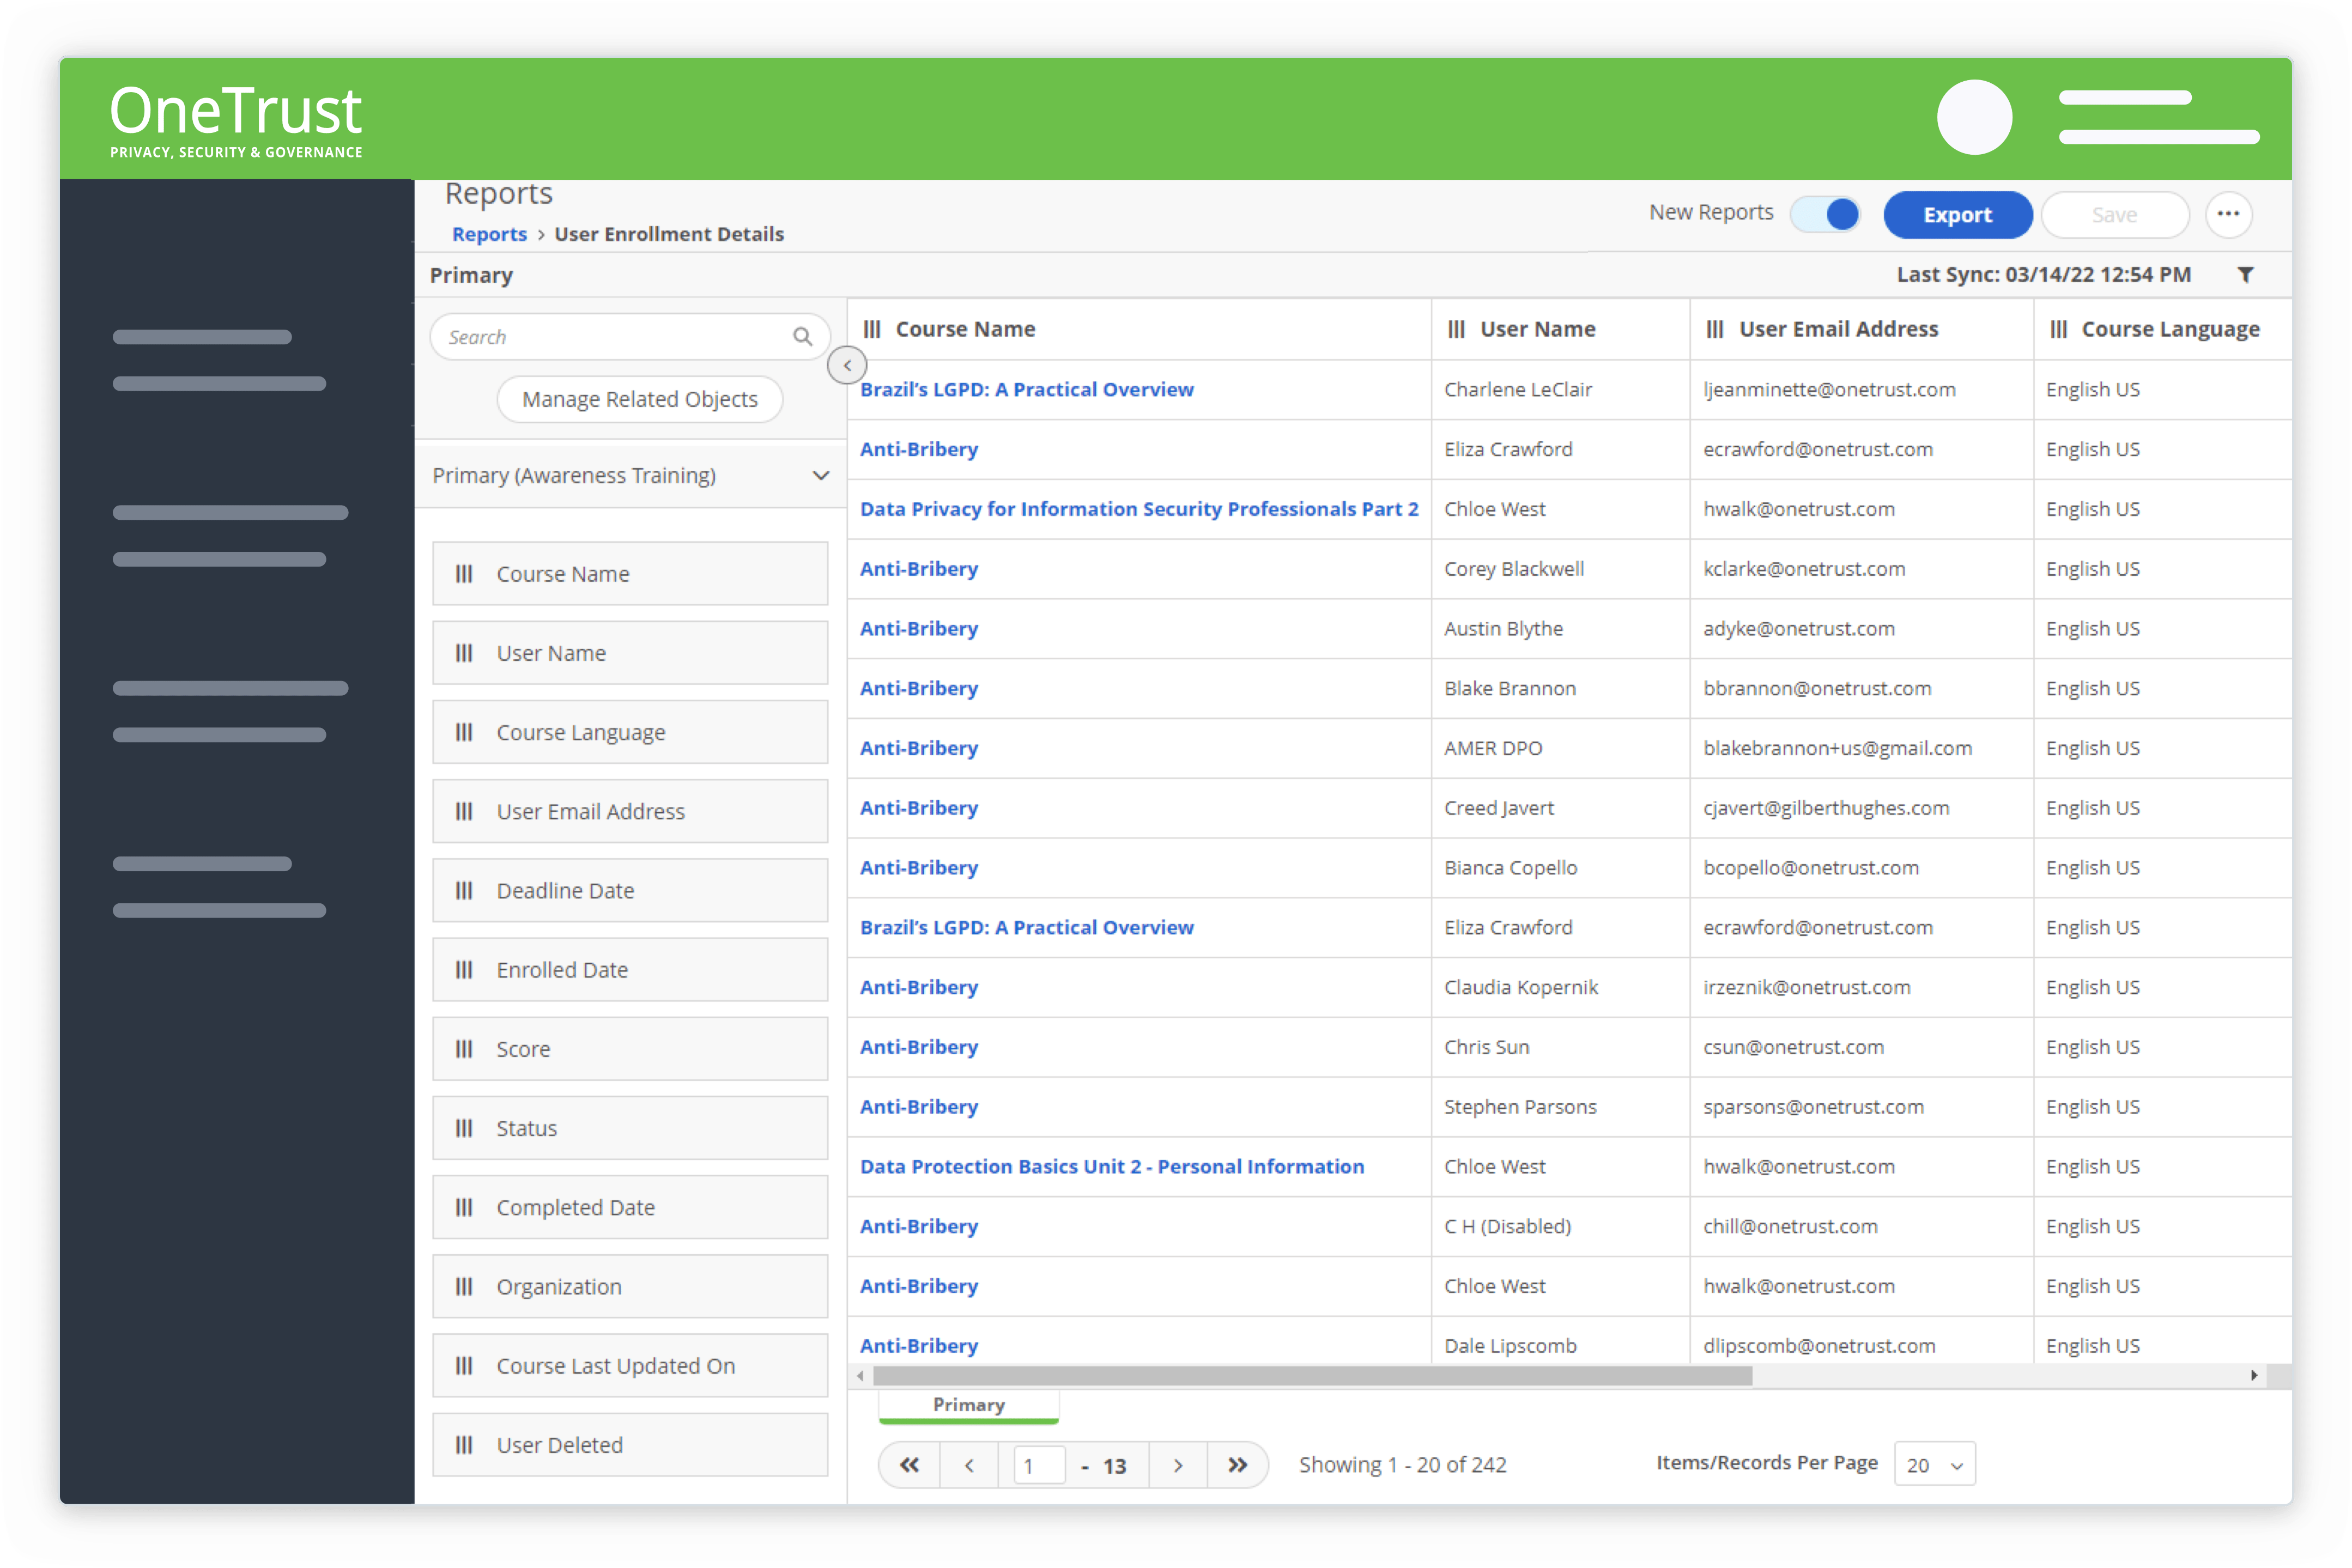The image size is (2352, 1568).
Task: Click drag handle icon on User Name column header
Action: point(1457,329)
